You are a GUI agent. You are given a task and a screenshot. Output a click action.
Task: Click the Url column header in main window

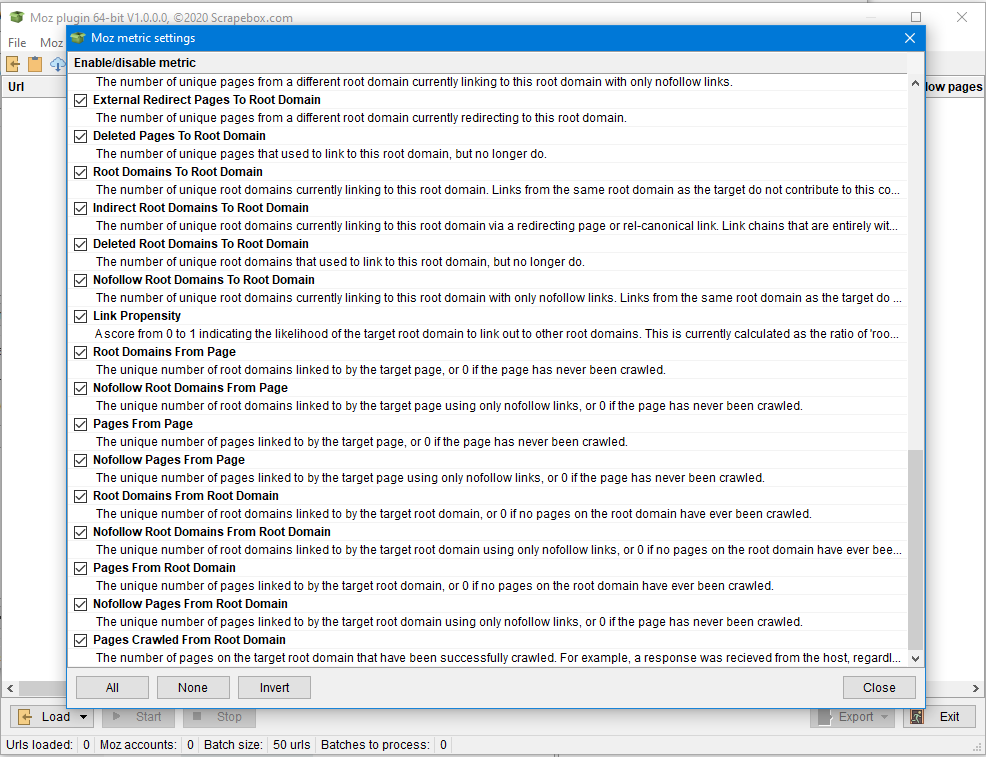pyautogui.click(x=35, y=87)
